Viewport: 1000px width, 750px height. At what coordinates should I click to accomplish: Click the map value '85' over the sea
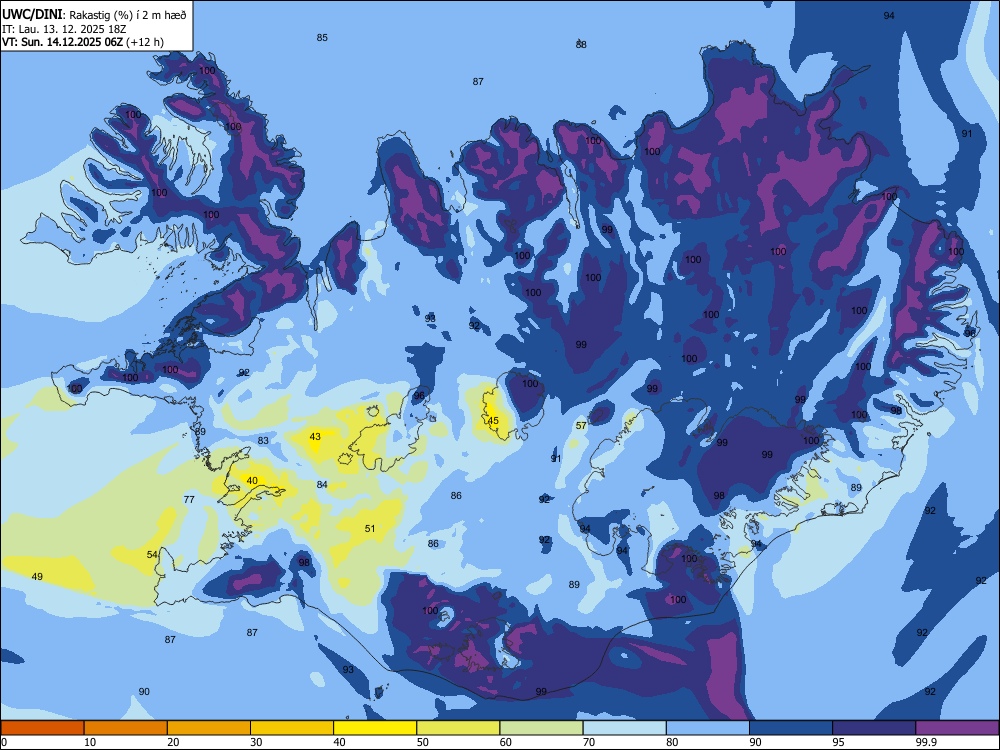(x=322, y=38)
